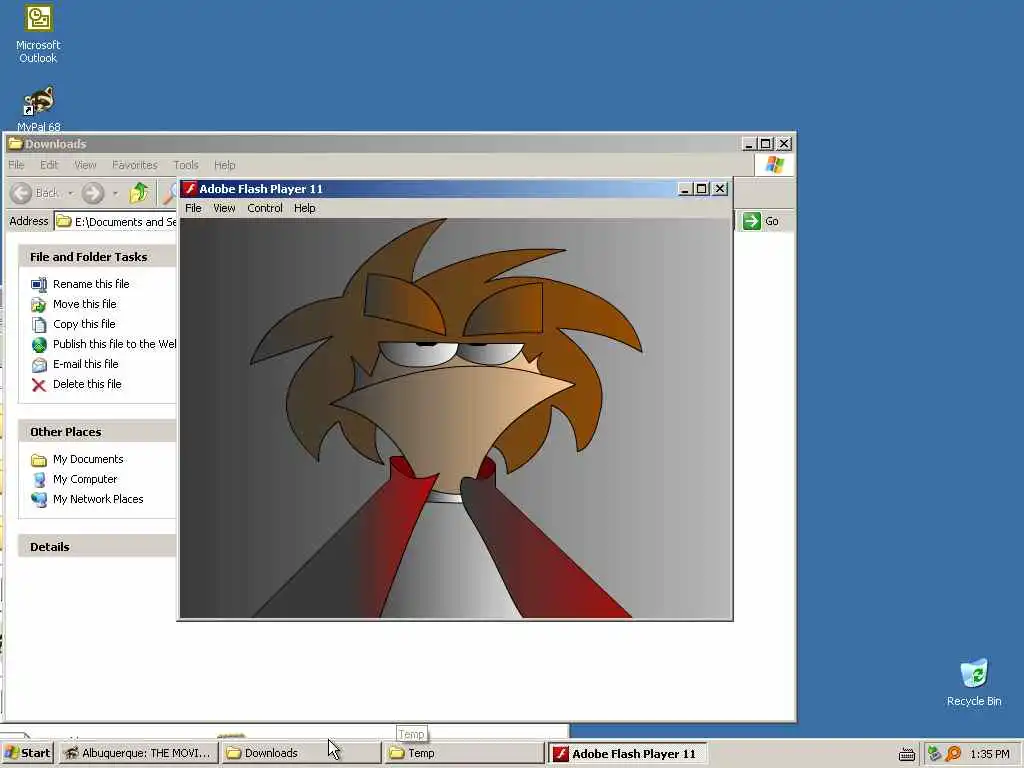Click the red X delete icon
Viewport: 1024px width, 768px height.
coord(39,385)
